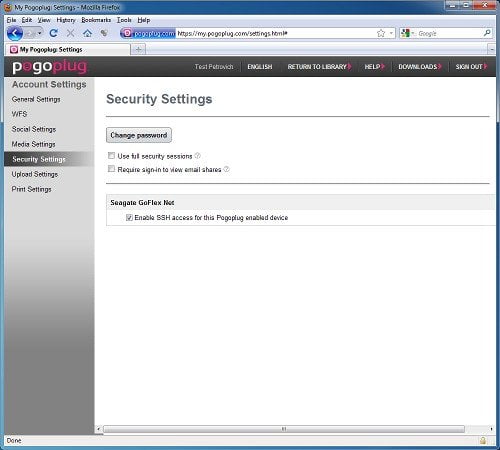Open a new tab with plus button
This screenshot has height=450, width=500.
[x=138, y=50]
